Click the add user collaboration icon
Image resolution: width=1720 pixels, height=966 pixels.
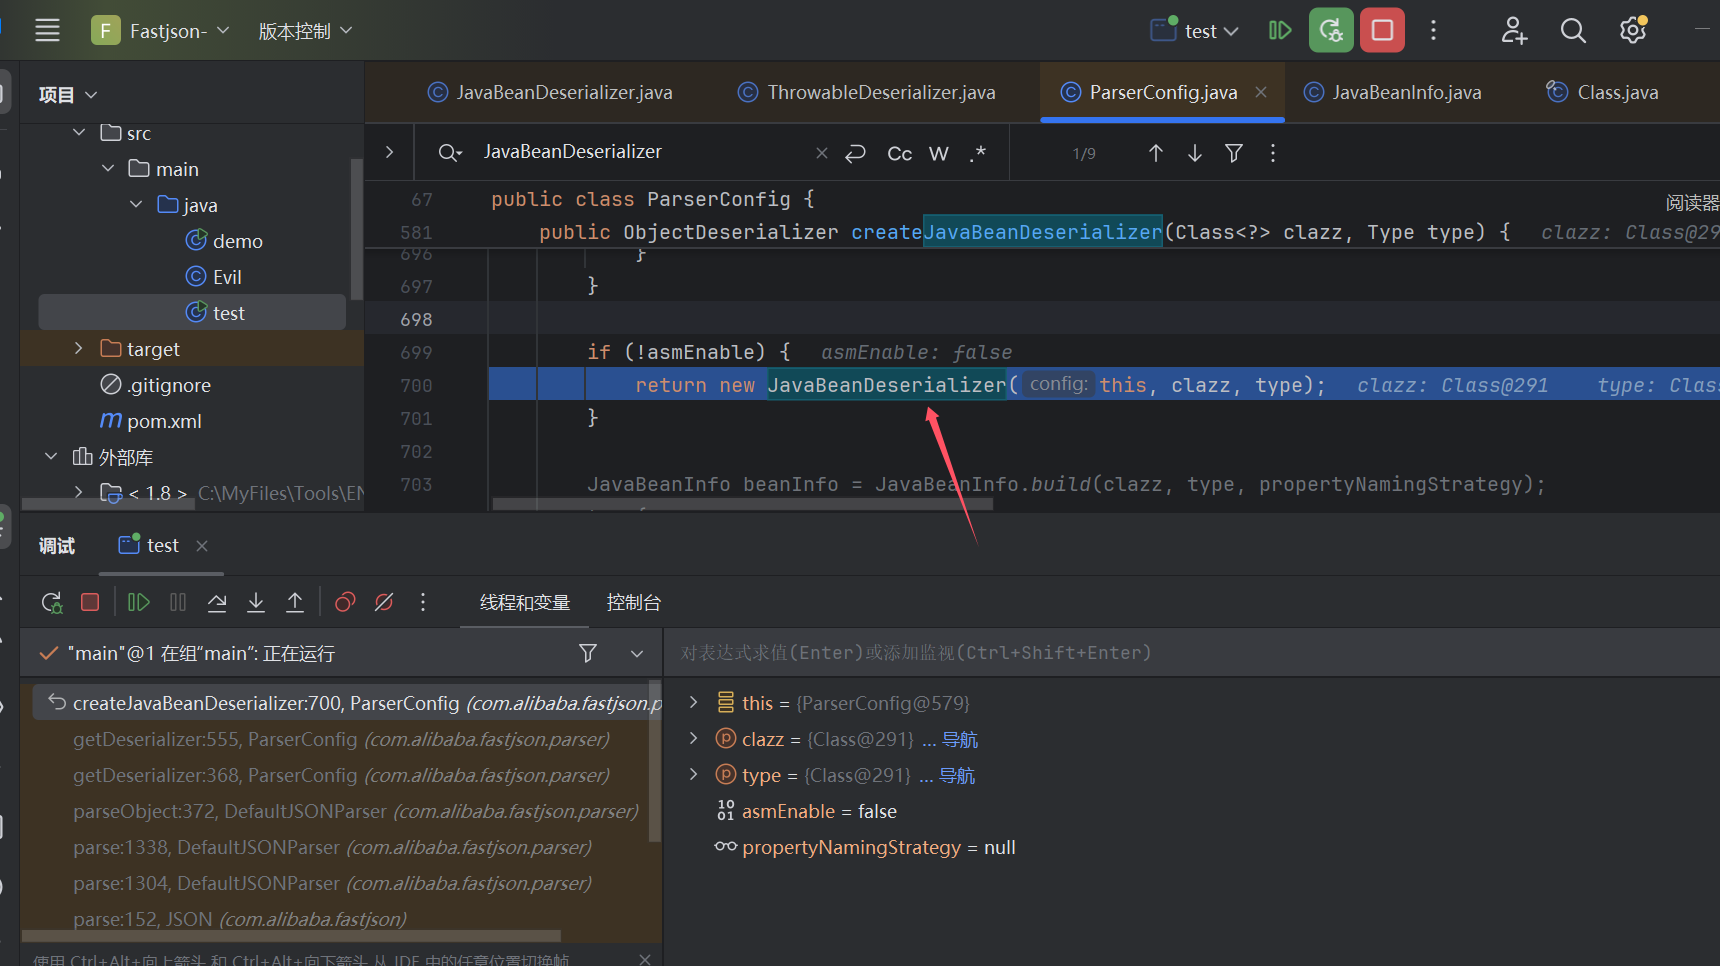click(x=1514, y=31)
